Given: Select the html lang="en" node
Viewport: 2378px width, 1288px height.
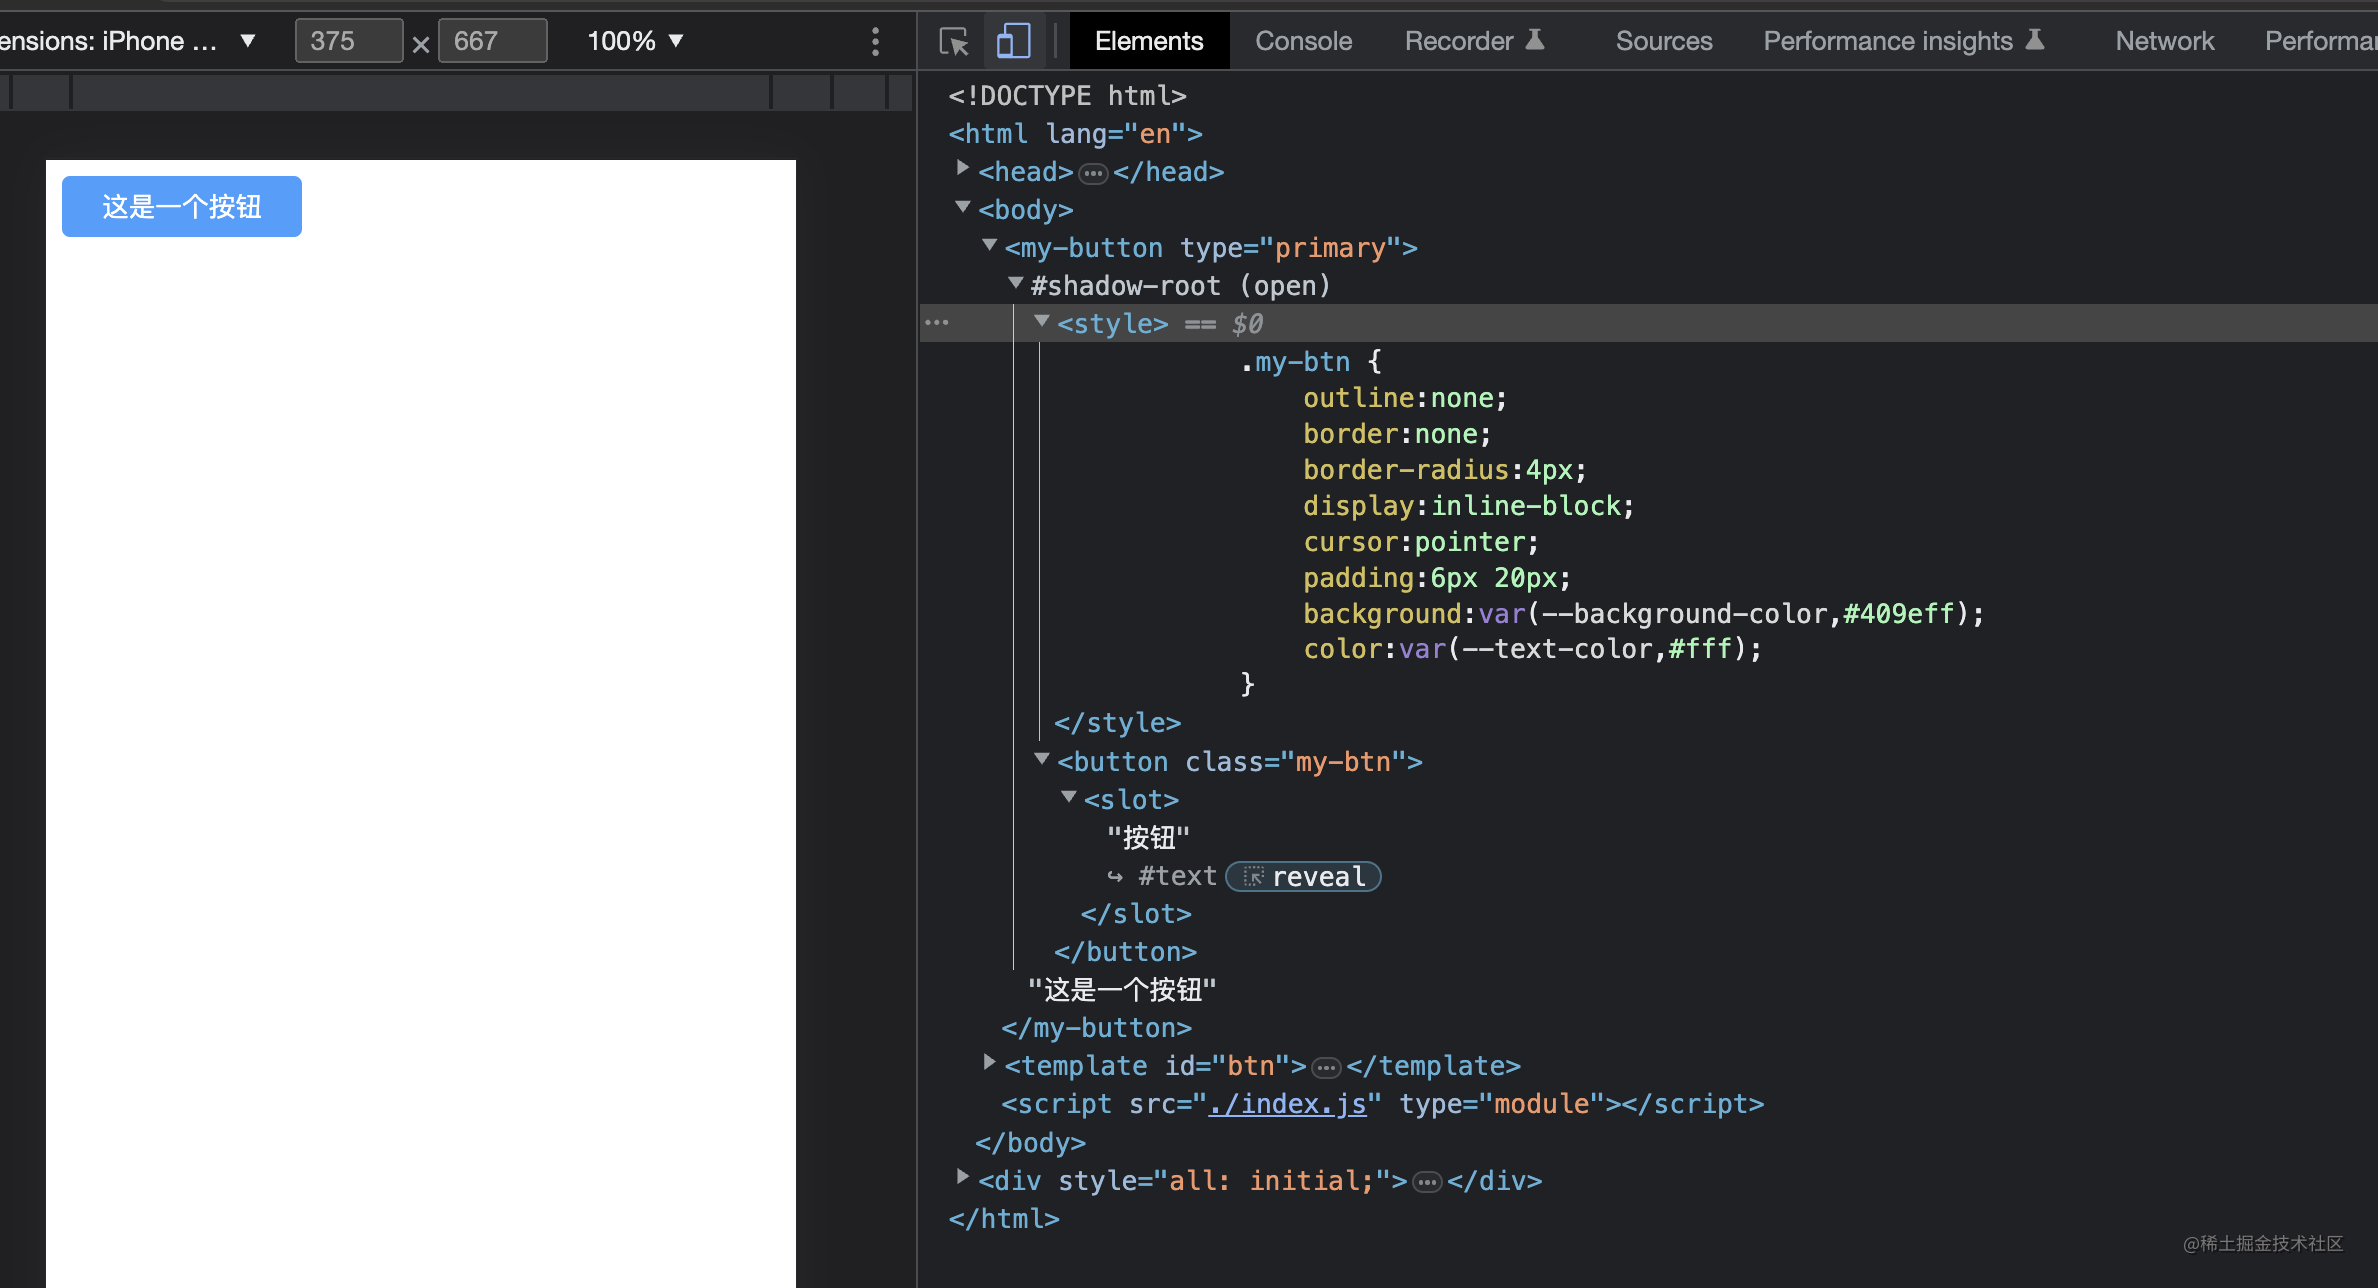Looking at the screenshot, I should click(1075, 134).
